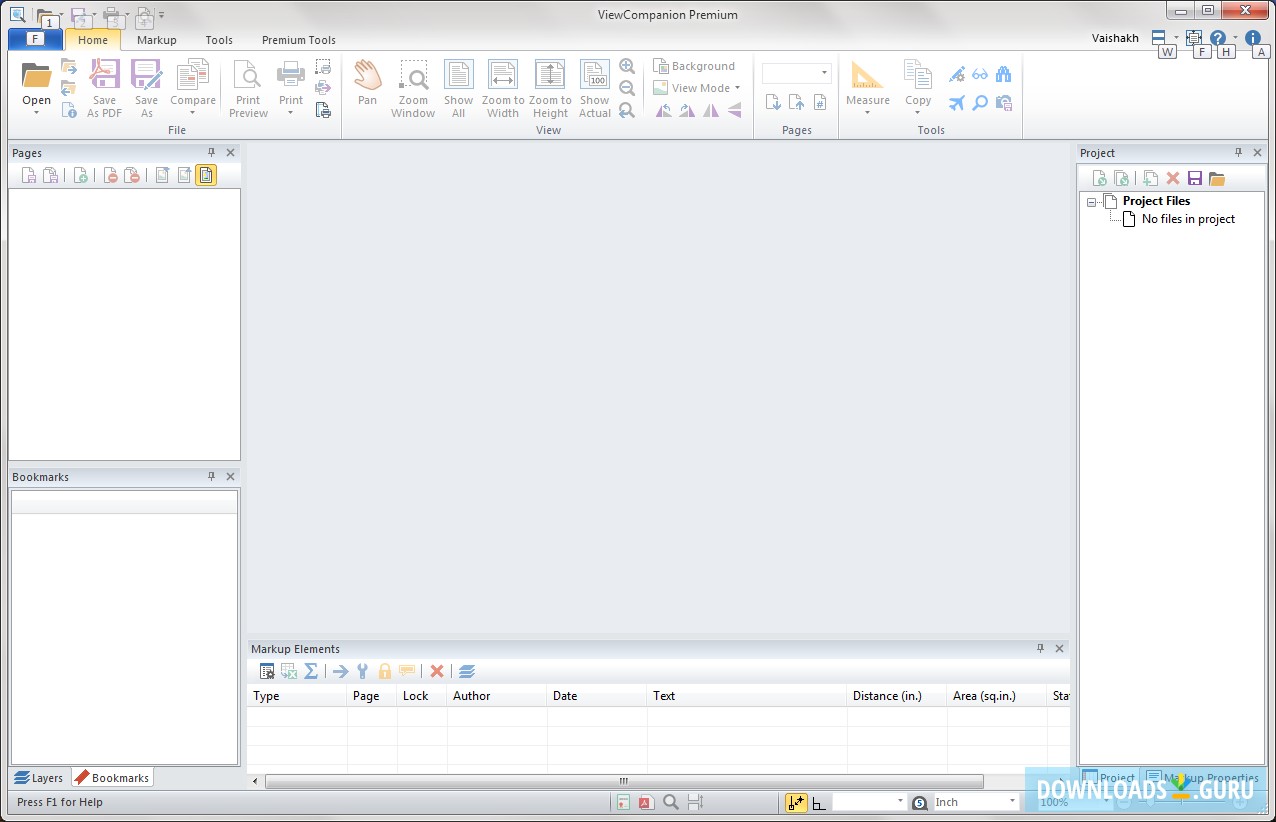Collapse the Project Files tree node
1276x822 pixels.
tap(1091, 201)
